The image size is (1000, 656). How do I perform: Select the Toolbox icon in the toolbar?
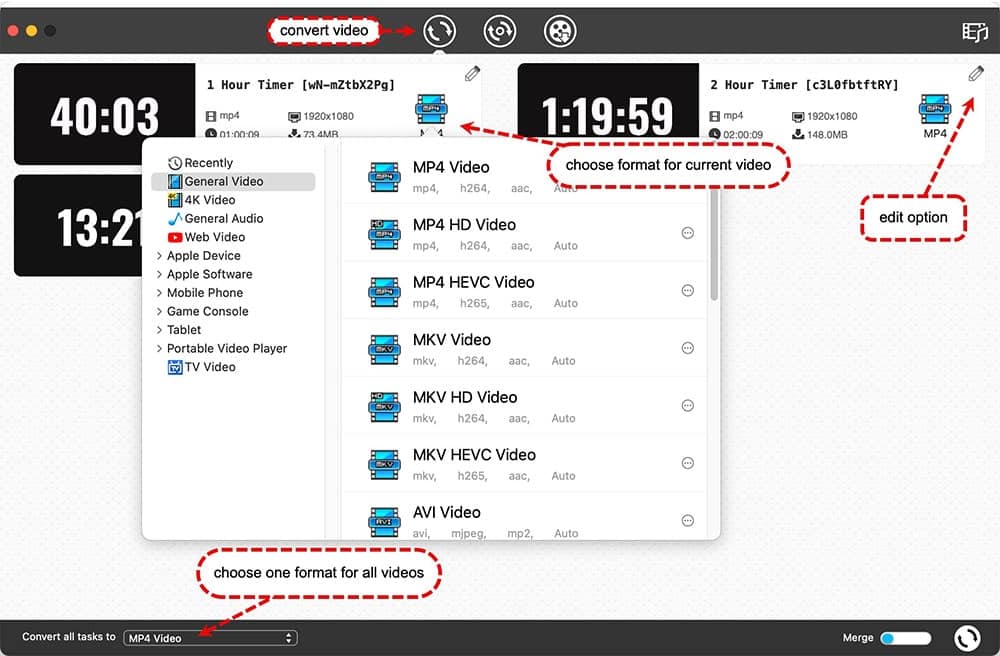559,30
